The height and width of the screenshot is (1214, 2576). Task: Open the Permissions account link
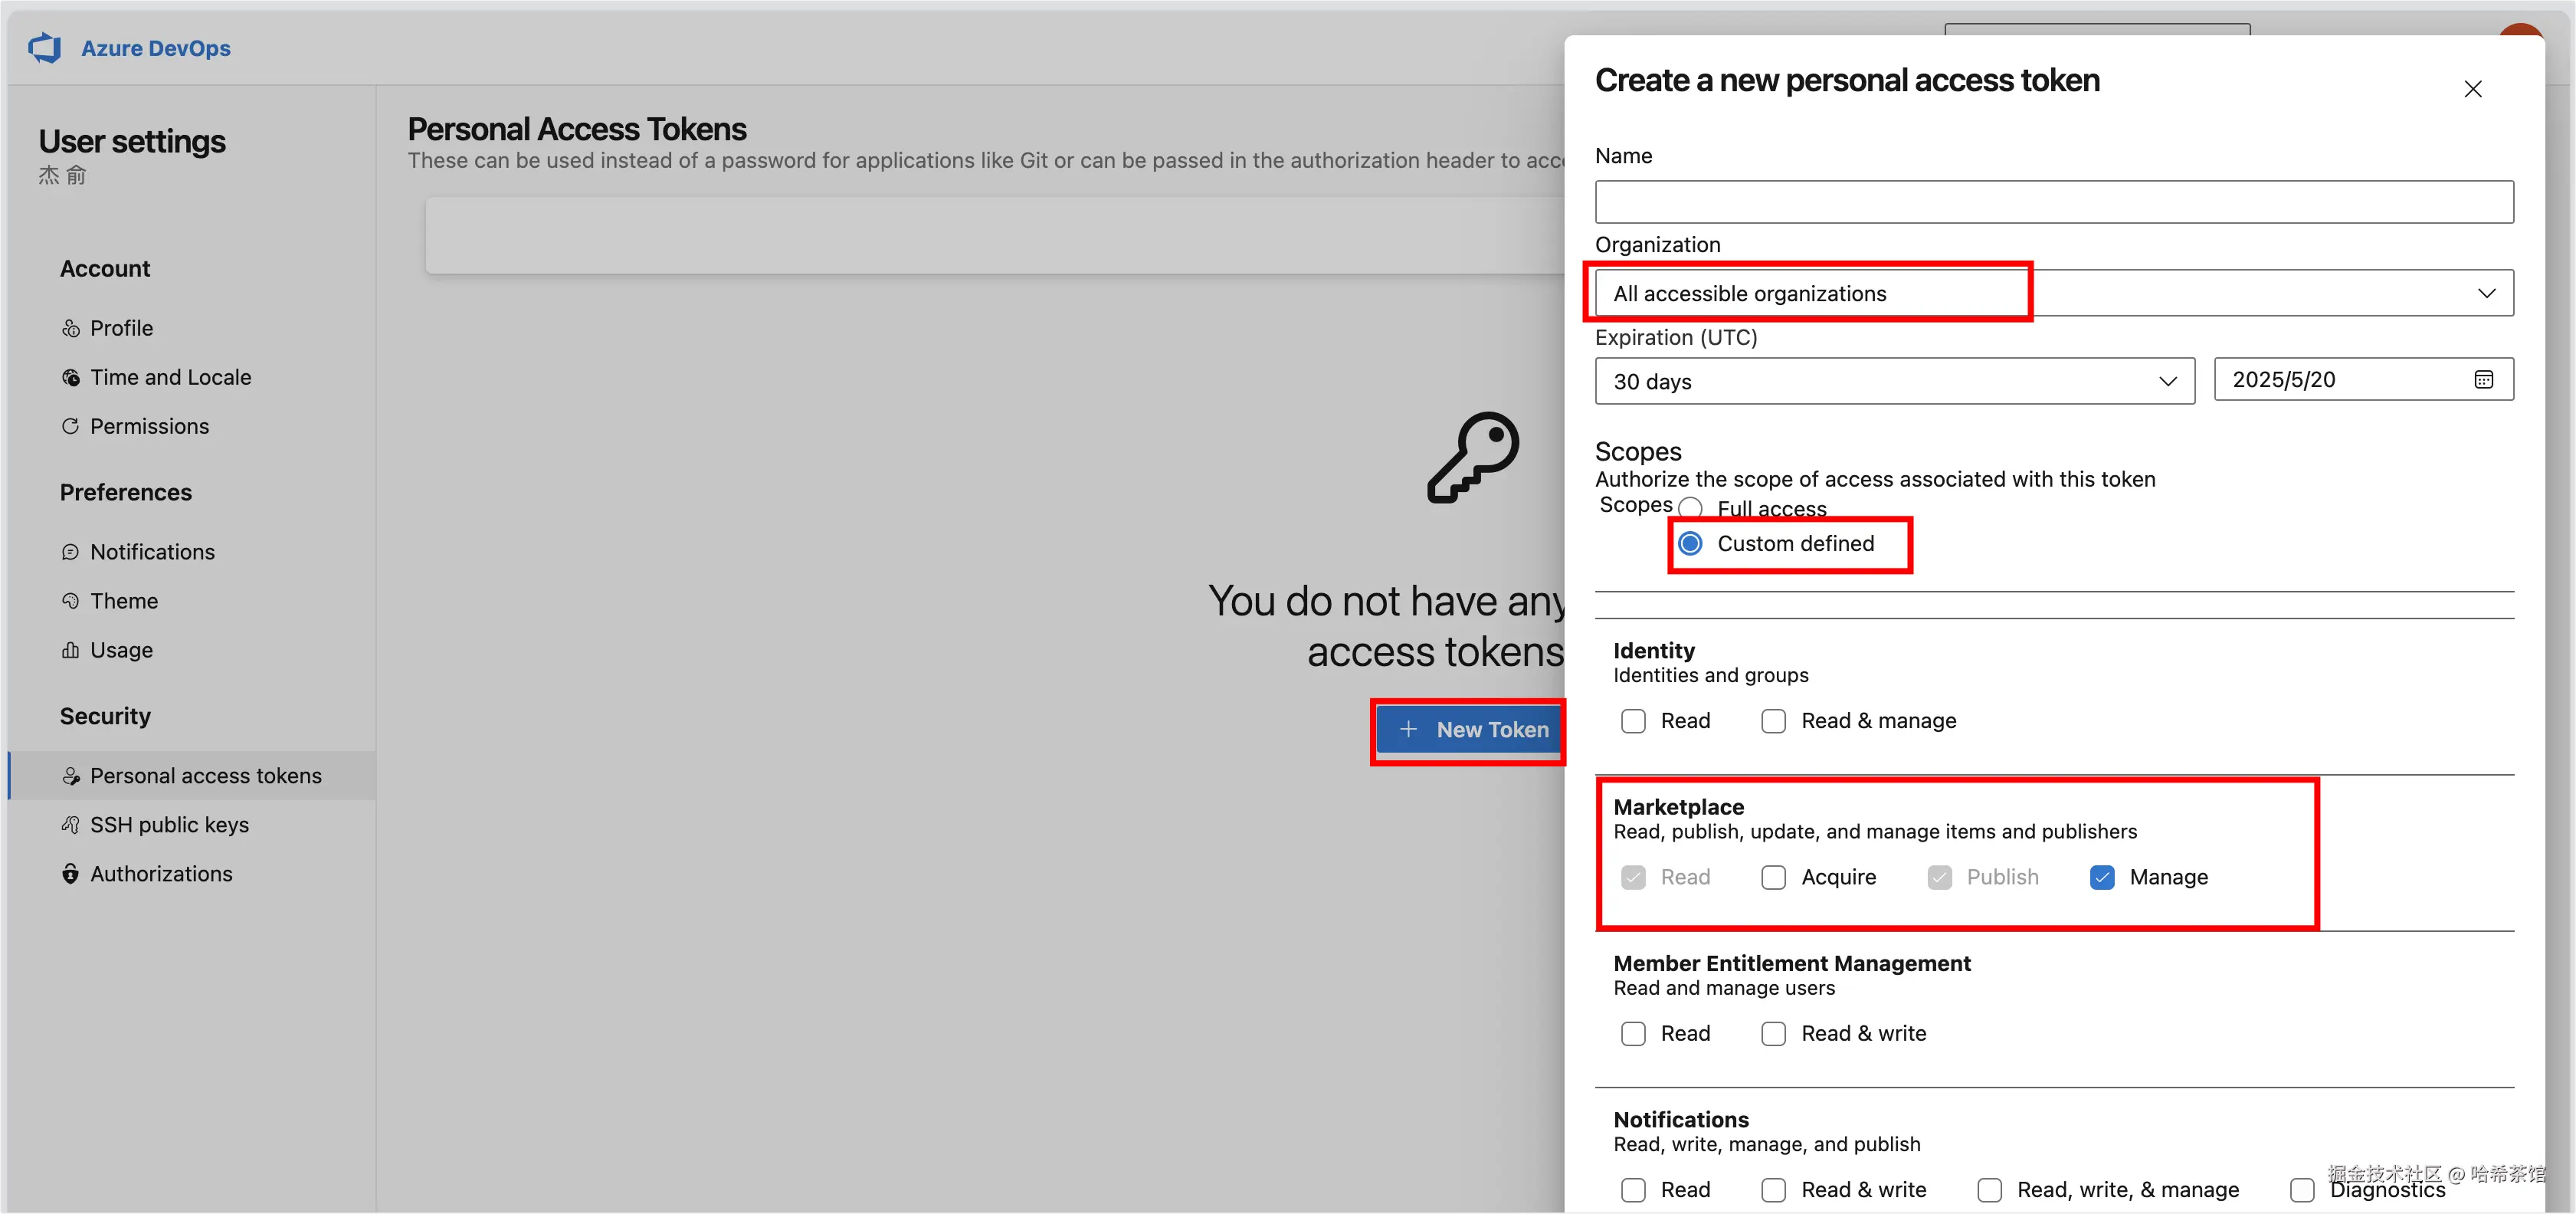(x=149, y=426)
